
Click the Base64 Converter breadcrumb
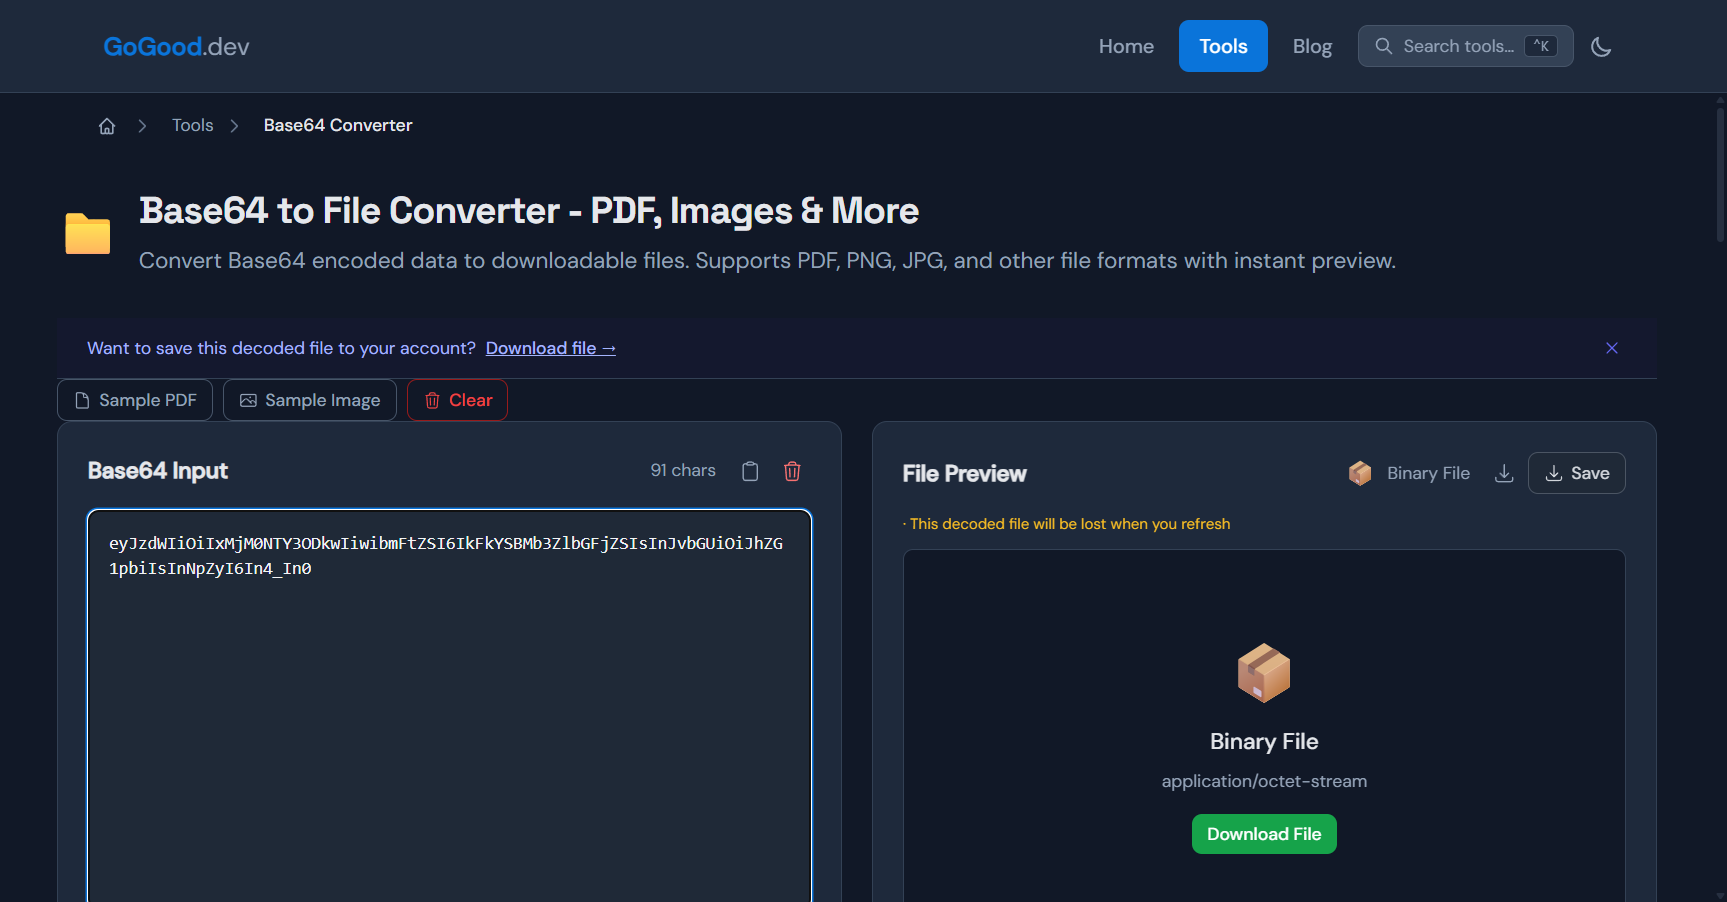338,125
